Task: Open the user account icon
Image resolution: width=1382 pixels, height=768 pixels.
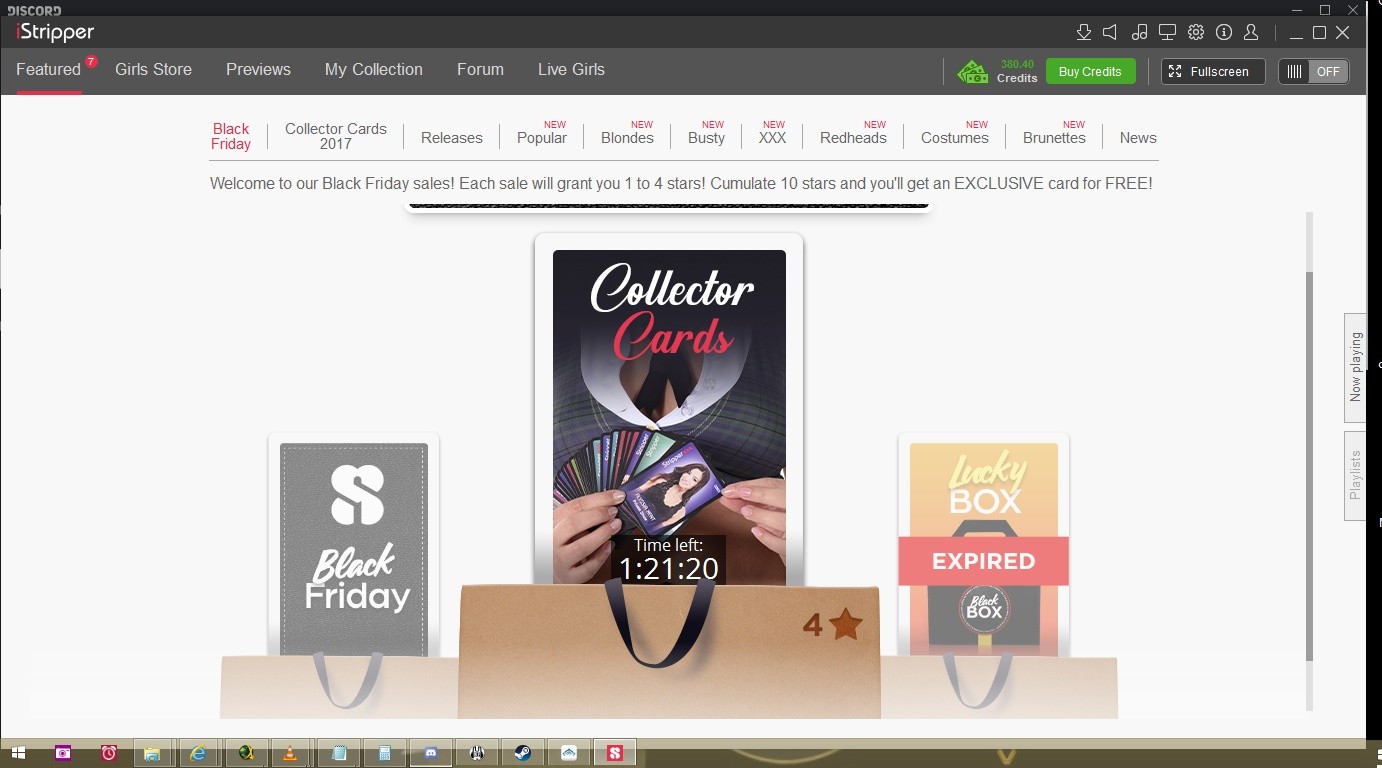Action: 1251,32
